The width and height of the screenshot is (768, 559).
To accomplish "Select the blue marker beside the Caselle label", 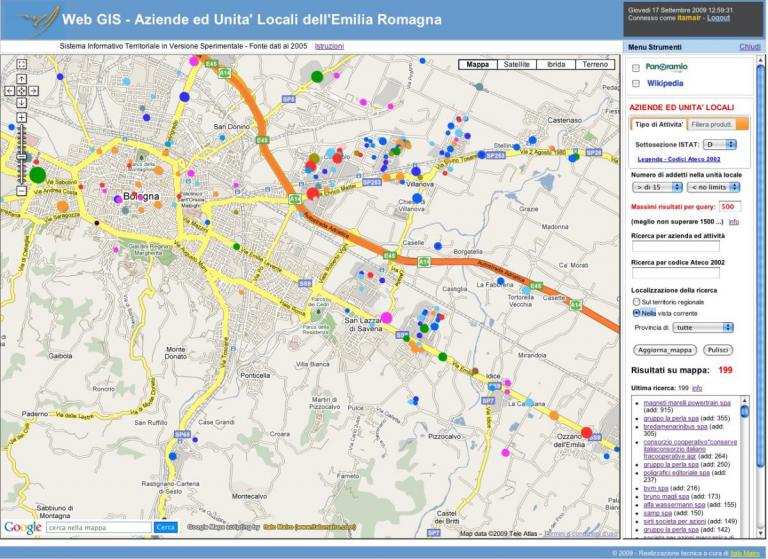I will pos(438,246).
